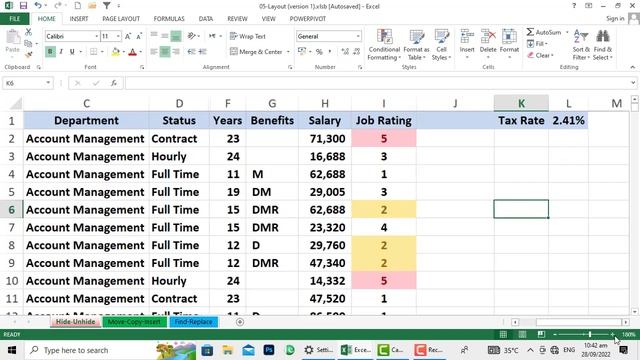Increase the cell indent
The image size is (640, 360).
coord(202,52)
